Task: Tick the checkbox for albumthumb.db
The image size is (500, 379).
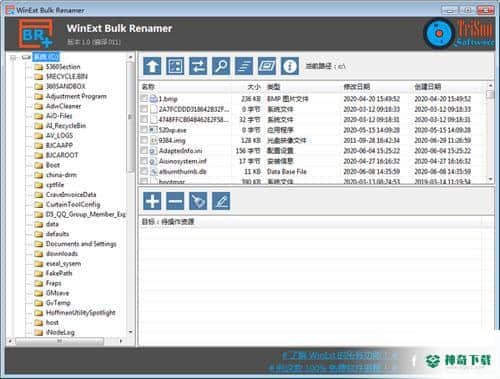Action: (144, 171)
